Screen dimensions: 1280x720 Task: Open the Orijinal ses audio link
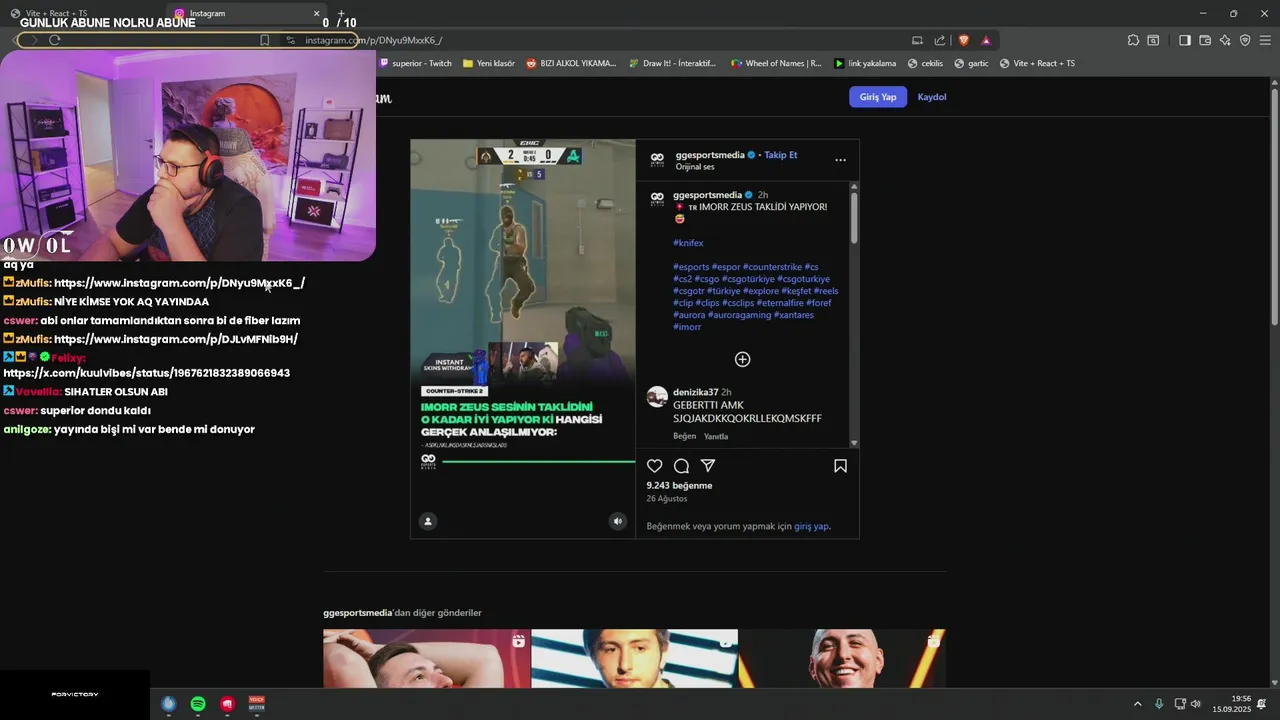click(x=695, y=167)
